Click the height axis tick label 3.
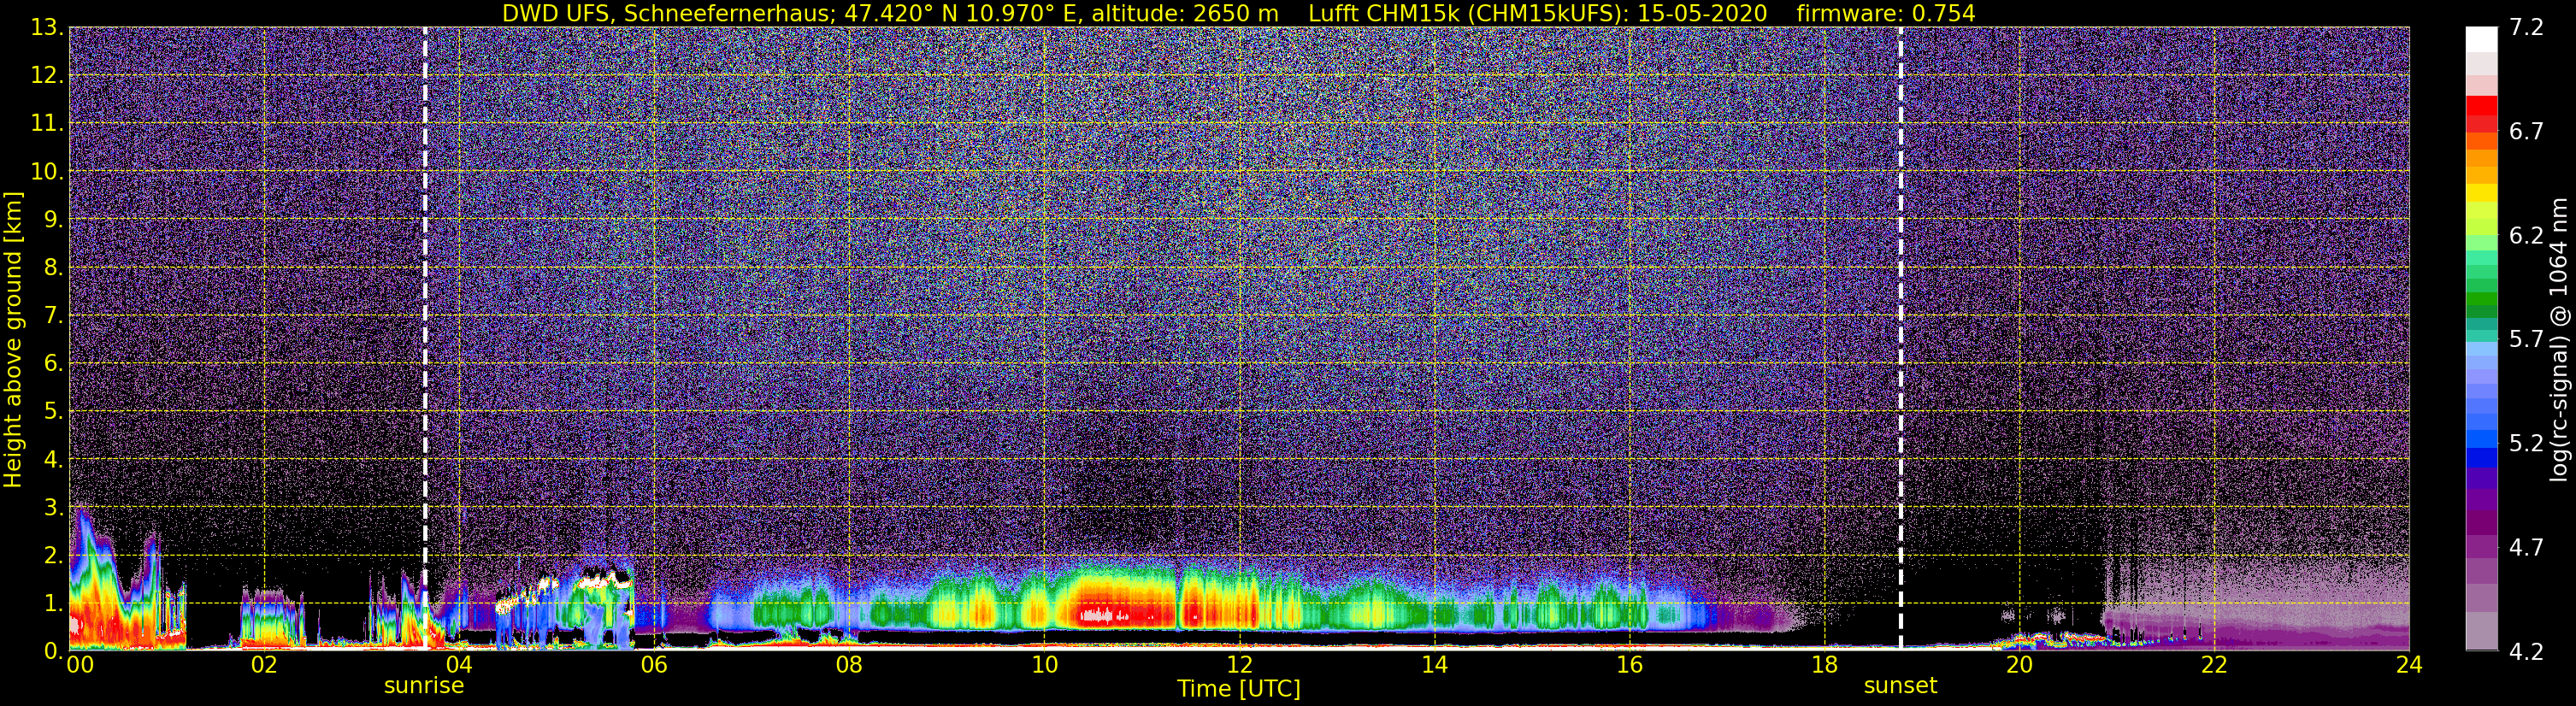The height and width of the screenshot is (706, 2576). (x=53, y=507)
